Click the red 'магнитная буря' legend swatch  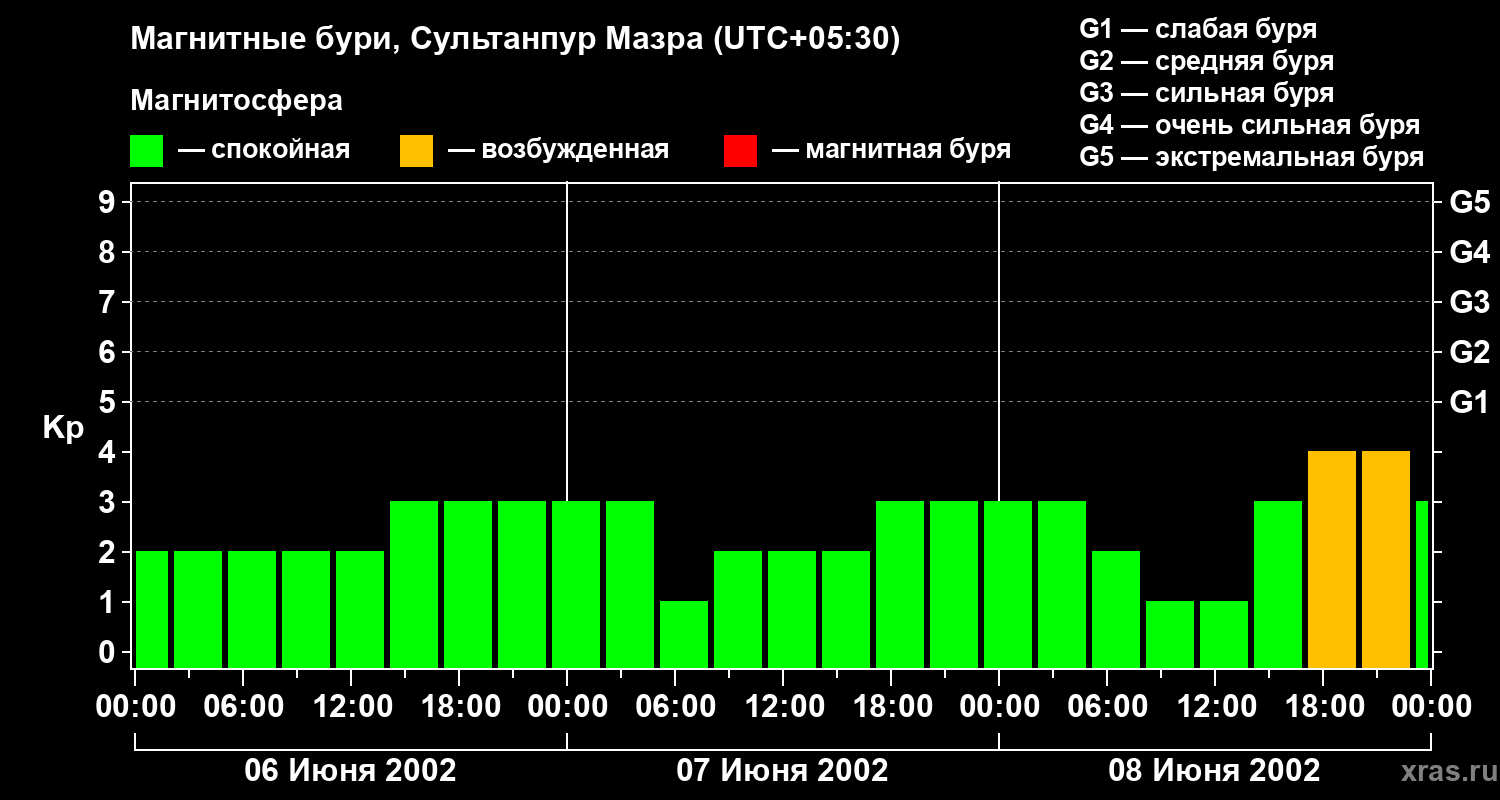point(741,151)
